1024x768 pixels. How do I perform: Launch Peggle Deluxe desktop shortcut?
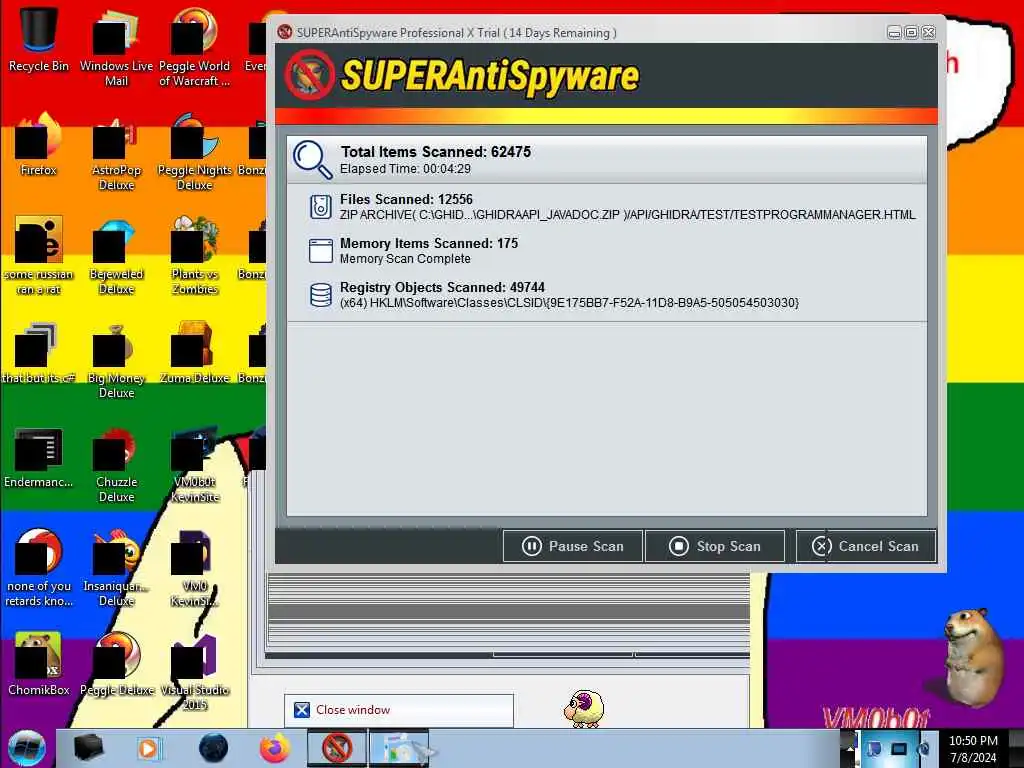point(116,665)
